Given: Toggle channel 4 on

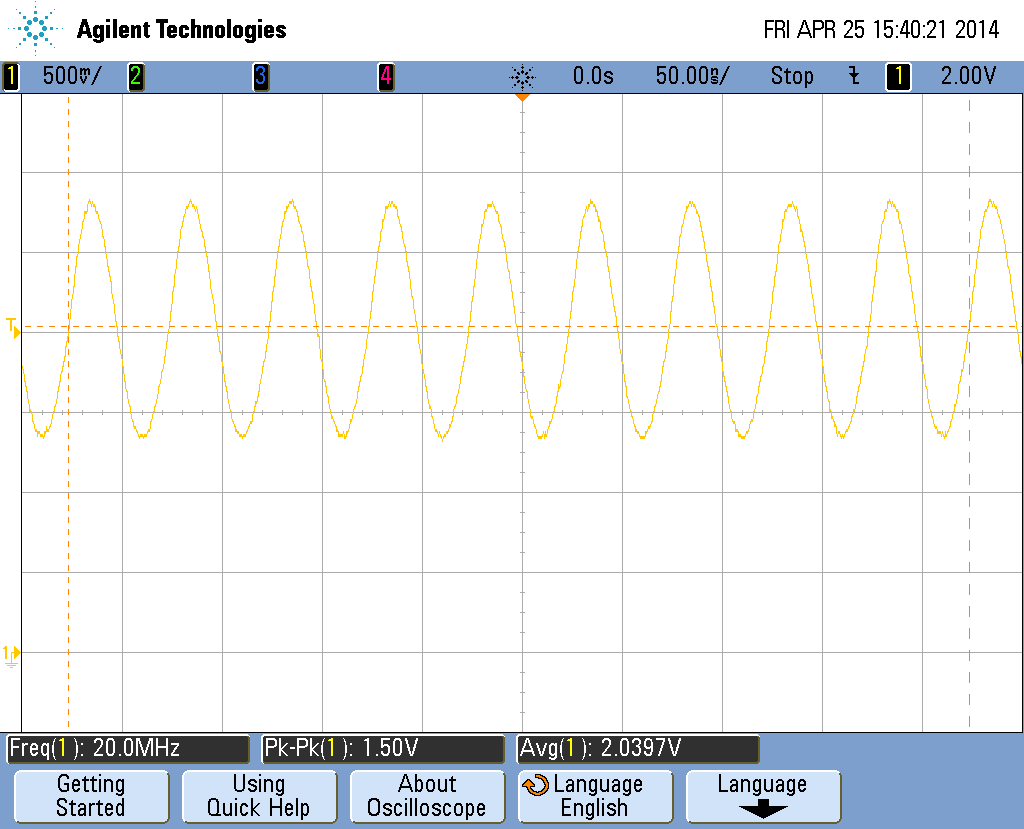Looking at the screenshot, I should [x=385, y=76].
